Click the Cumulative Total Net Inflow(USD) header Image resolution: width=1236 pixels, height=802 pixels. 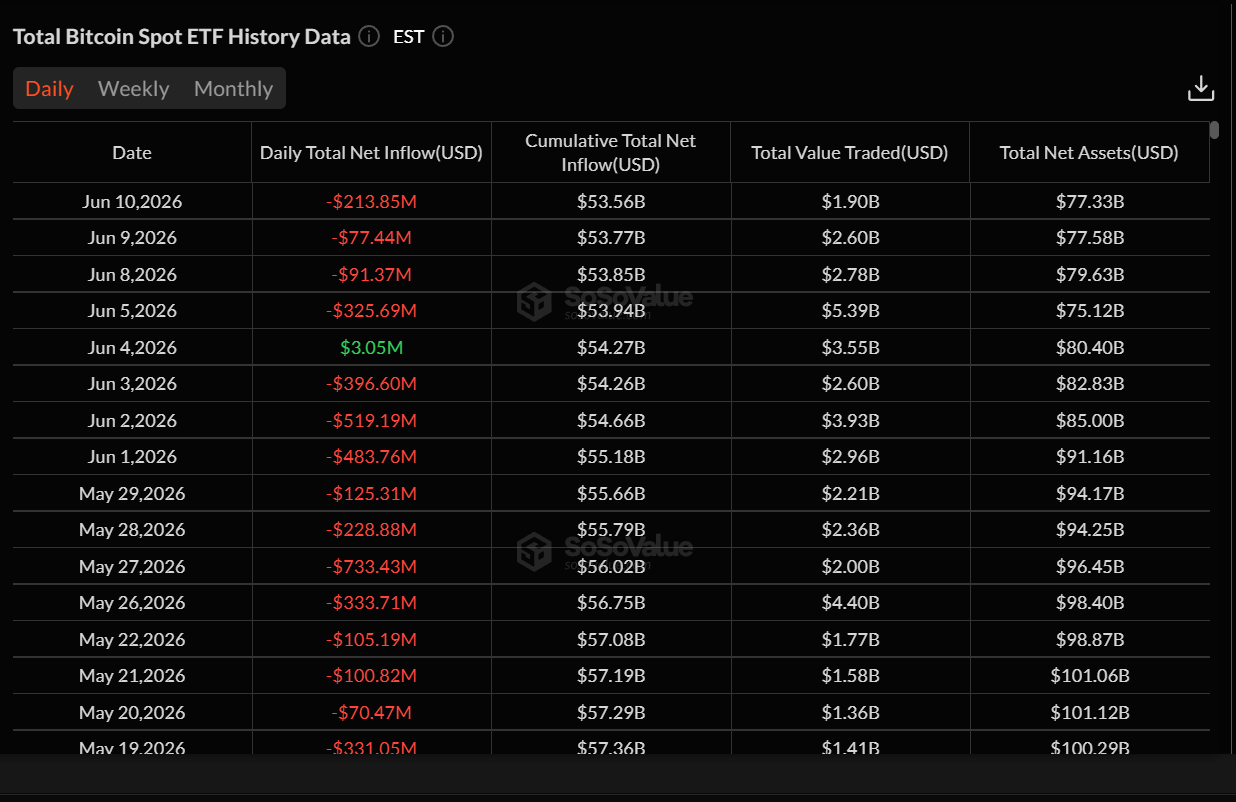pos(611,152)
